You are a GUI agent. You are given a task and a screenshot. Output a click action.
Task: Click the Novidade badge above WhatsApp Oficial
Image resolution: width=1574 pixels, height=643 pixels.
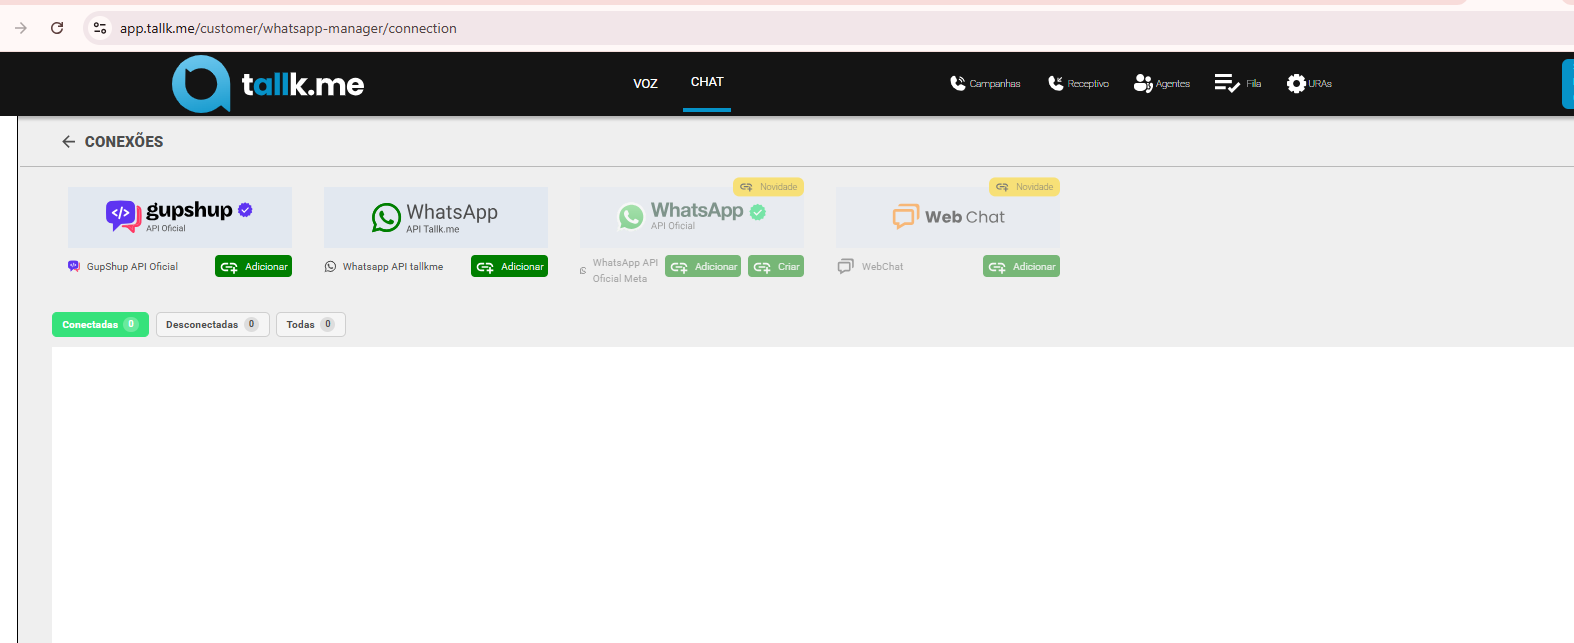(x=768, y=187)
